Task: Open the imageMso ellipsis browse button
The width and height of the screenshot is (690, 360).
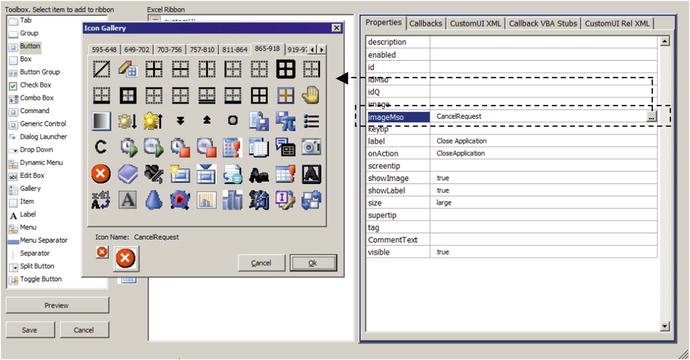Action: (x=652, y=117)
